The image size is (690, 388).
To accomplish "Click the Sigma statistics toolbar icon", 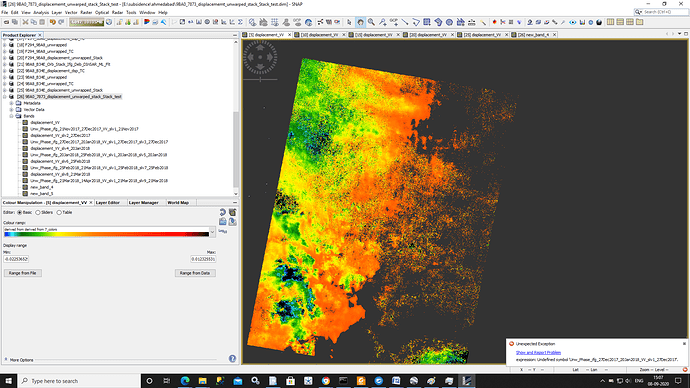I will coord(240,22).
